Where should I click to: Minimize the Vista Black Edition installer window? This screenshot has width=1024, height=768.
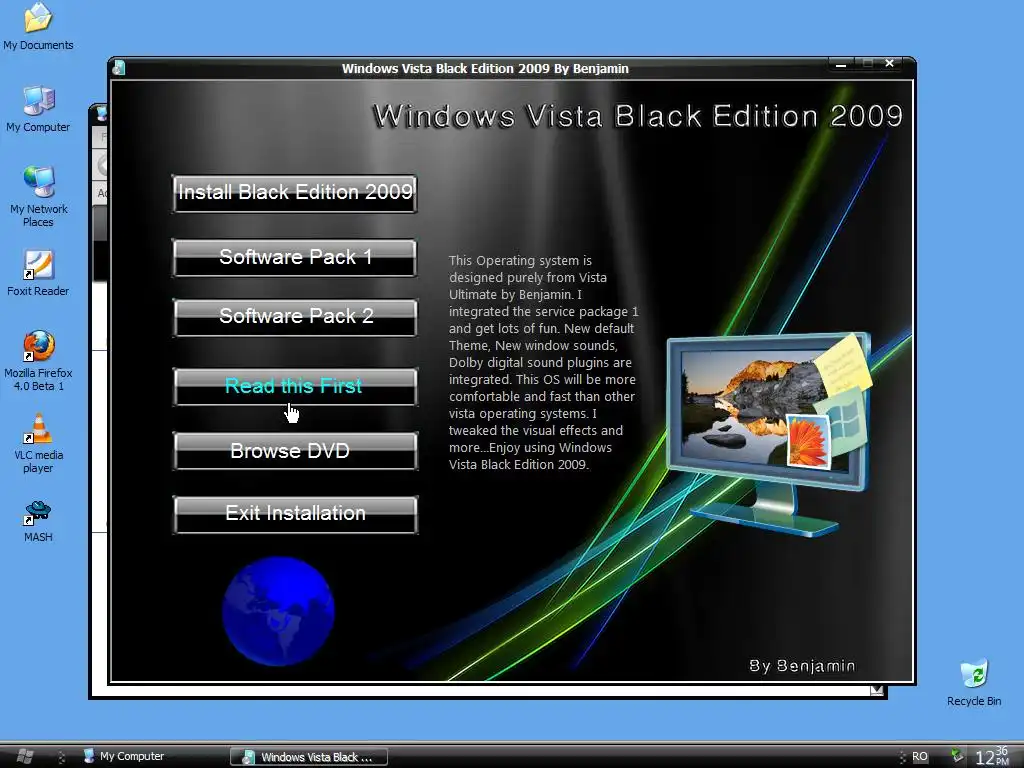pyautogui.click(x=841, y=64)
